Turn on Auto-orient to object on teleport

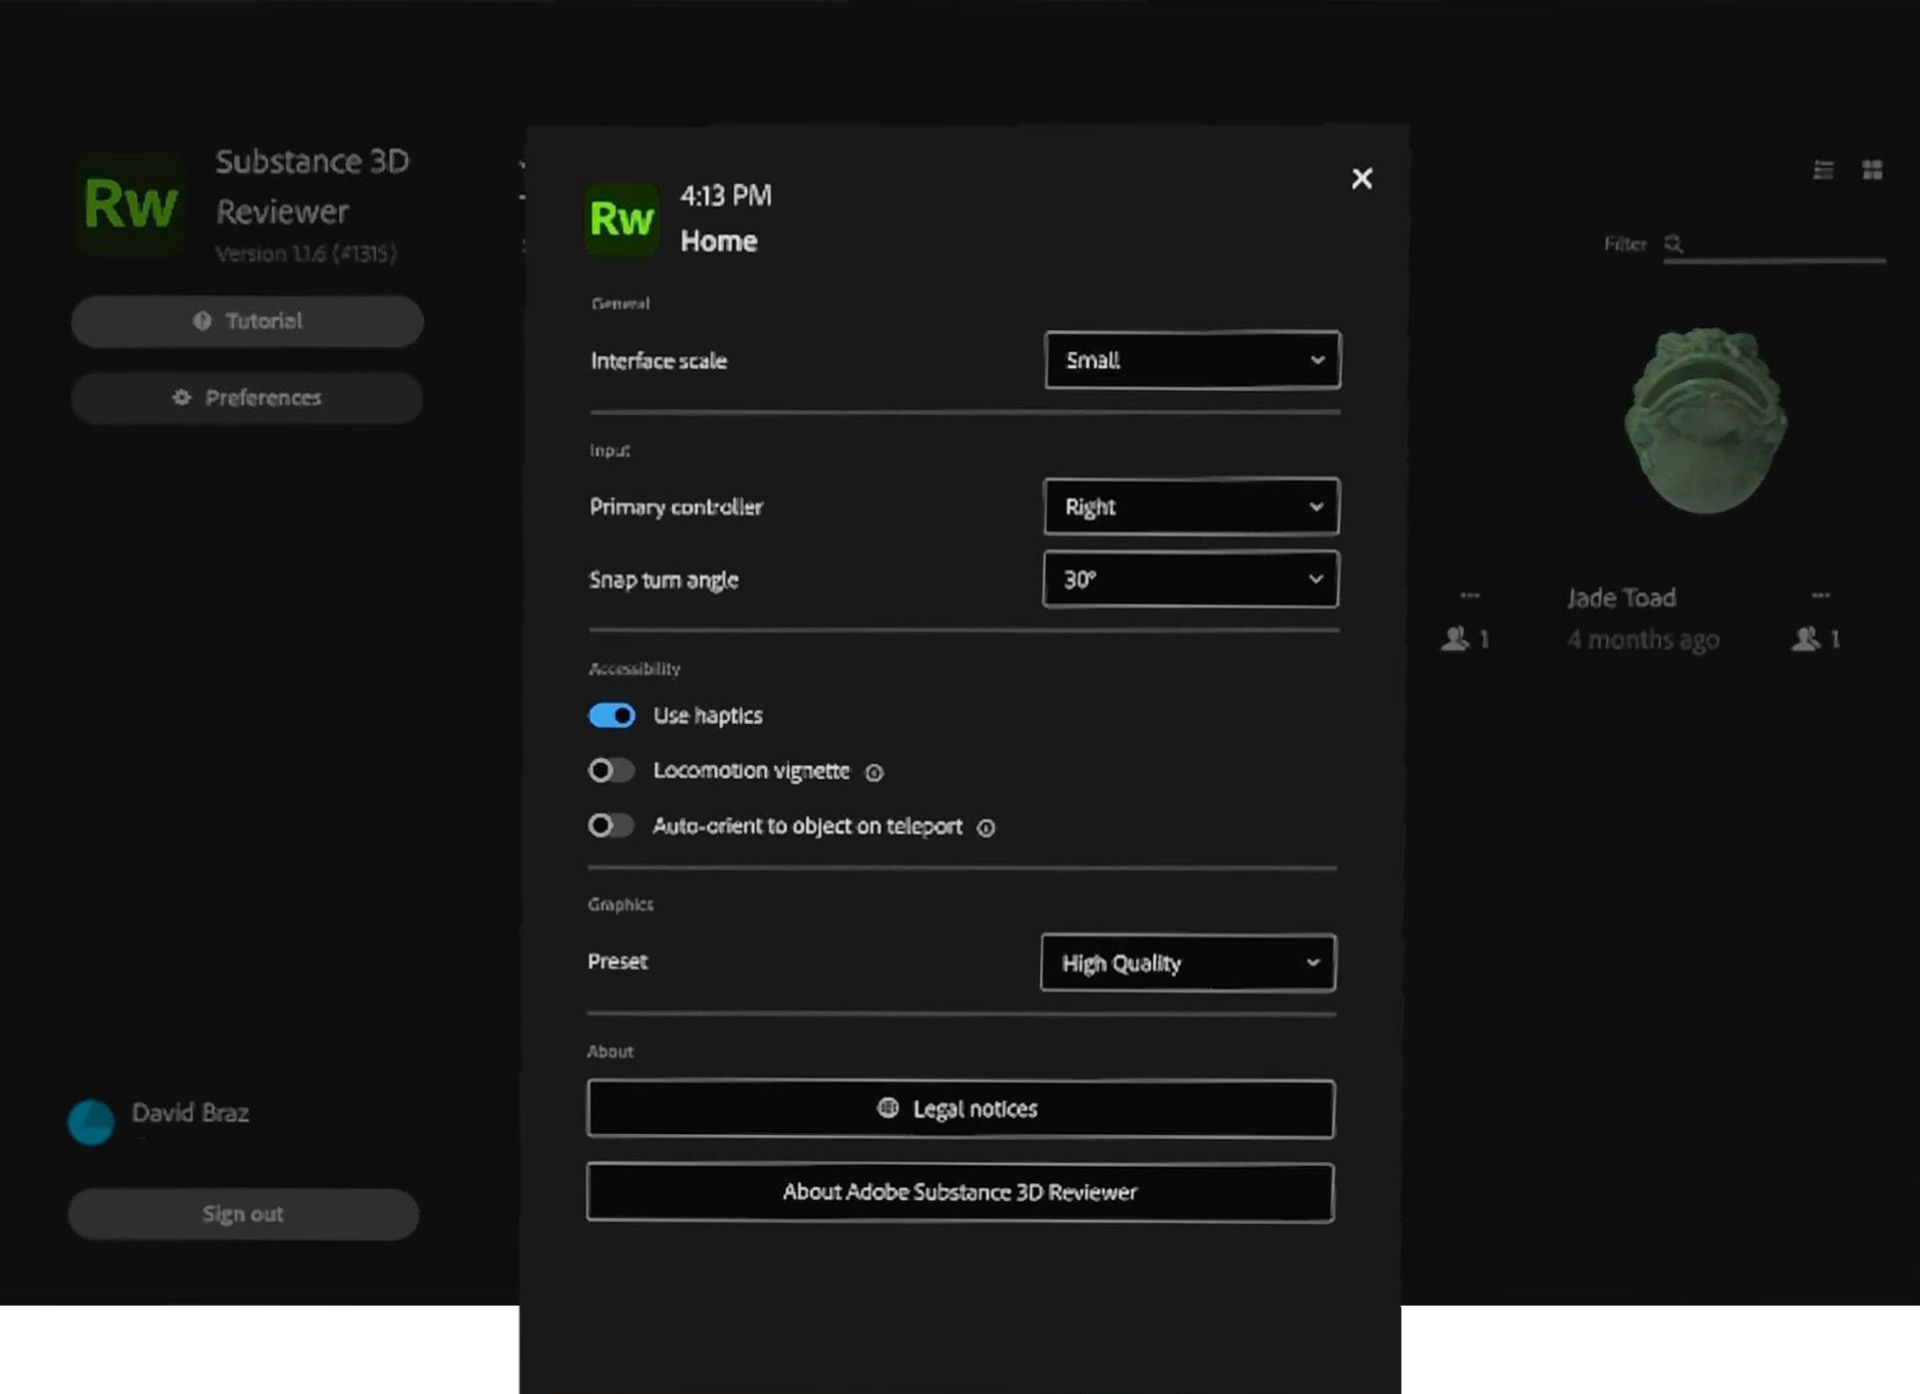[x=611, y=826]
